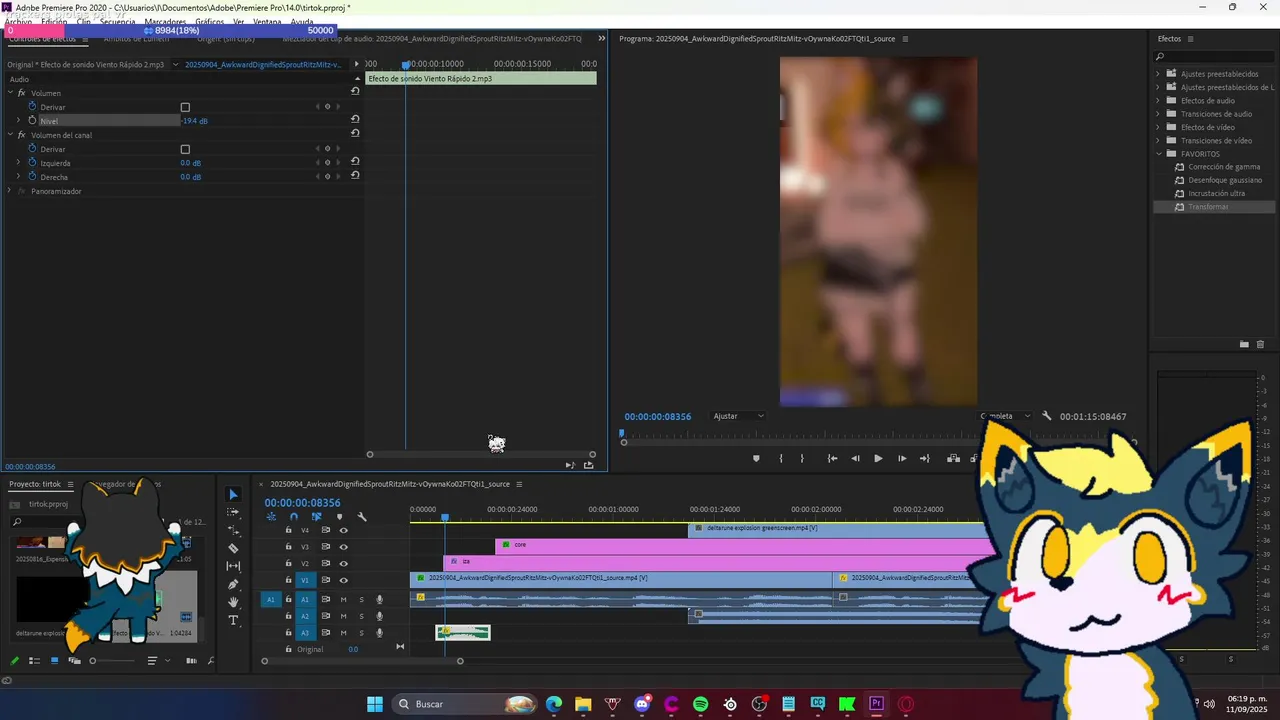This screenshot has width=1280, height=720.
Task: Expand the Izquierda parameter
Action: tap(18, 162)
